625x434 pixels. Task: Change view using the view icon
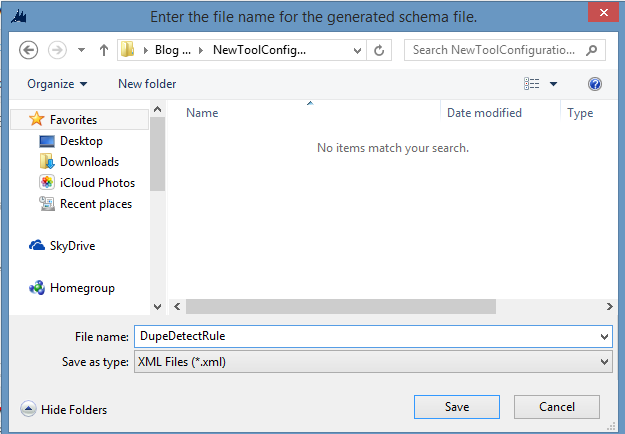(532, 85)
